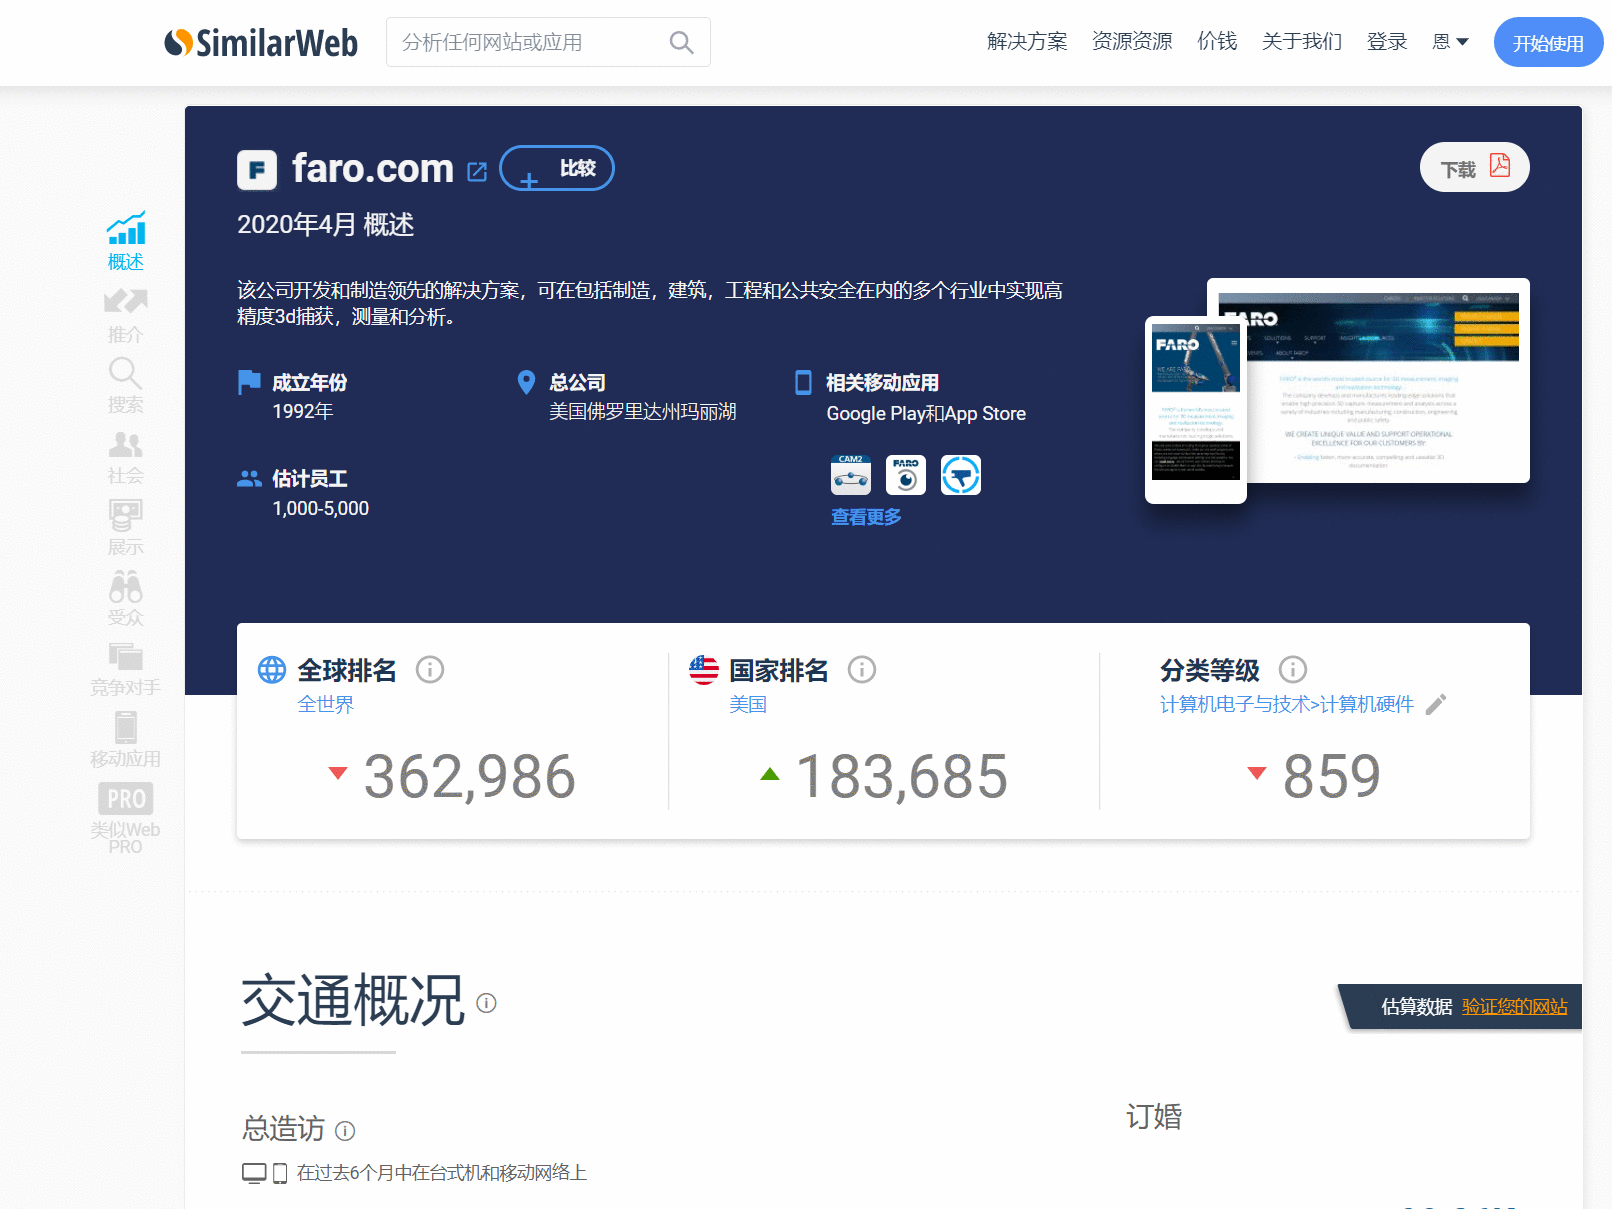Open the mobile site preview thumbnail

(1196, 409)
